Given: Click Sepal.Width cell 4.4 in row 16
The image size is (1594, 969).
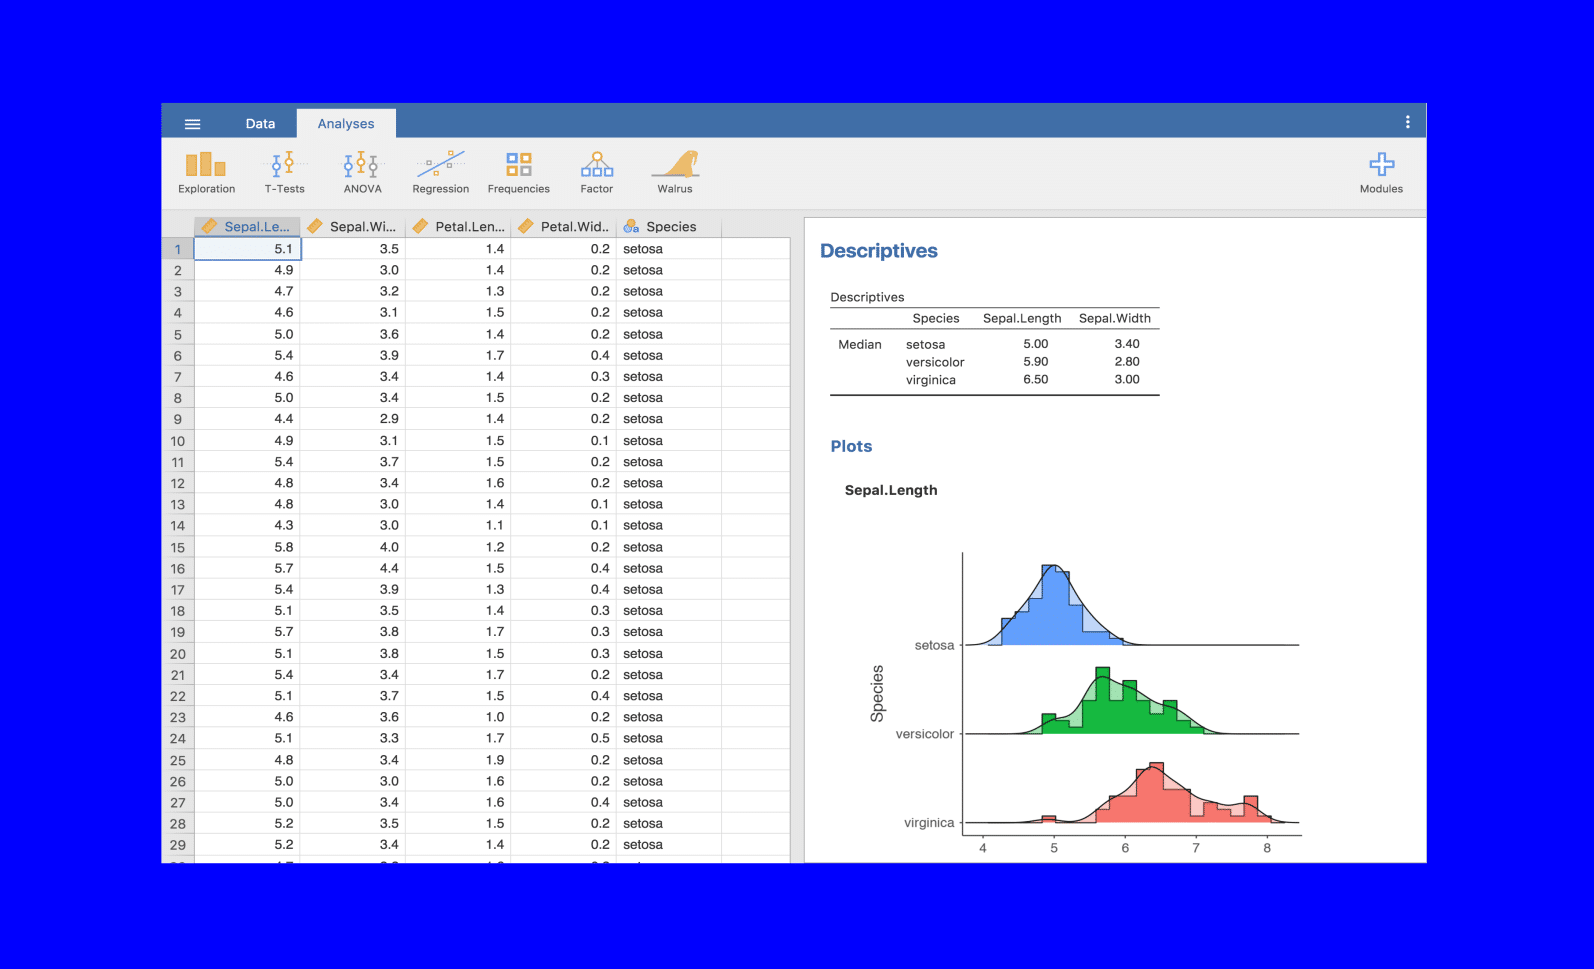Looking at the screenshot, I should [x=353, y=568].
